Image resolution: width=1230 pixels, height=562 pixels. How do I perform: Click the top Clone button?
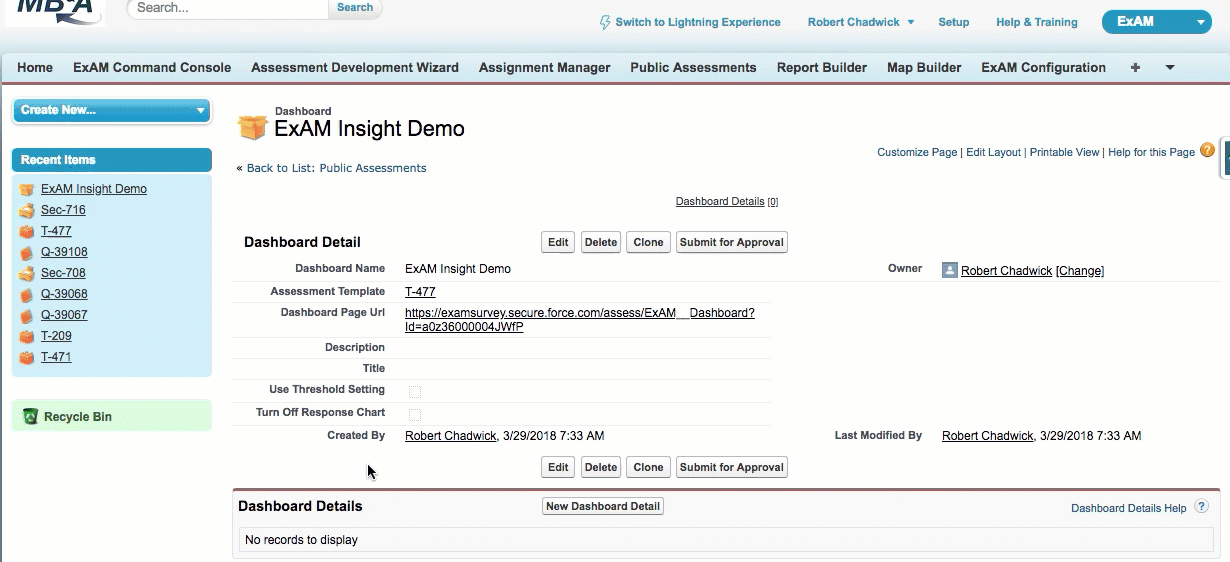(648, 242)
